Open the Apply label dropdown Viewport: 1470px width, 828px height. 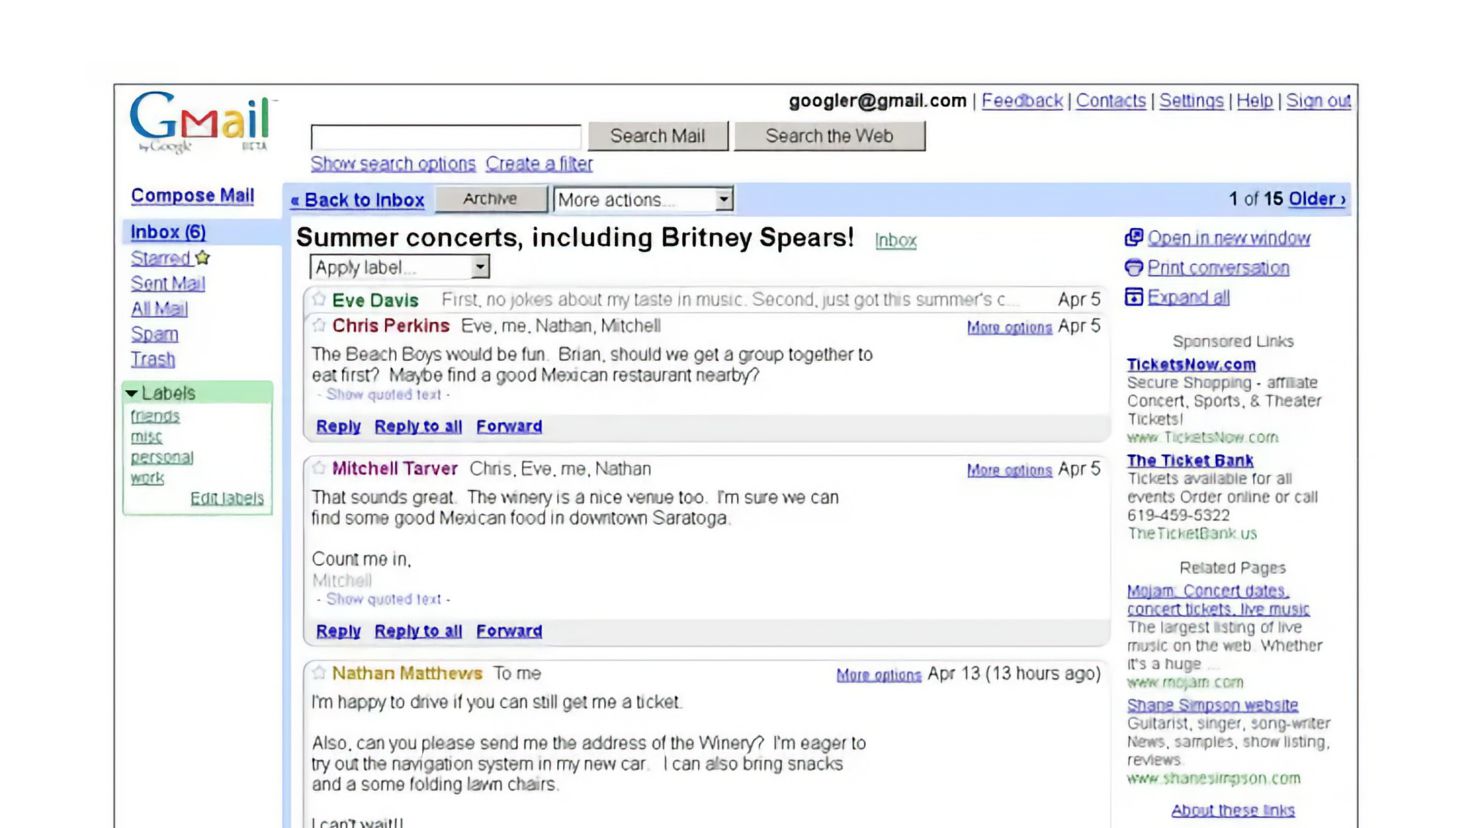tap(399, 267)
